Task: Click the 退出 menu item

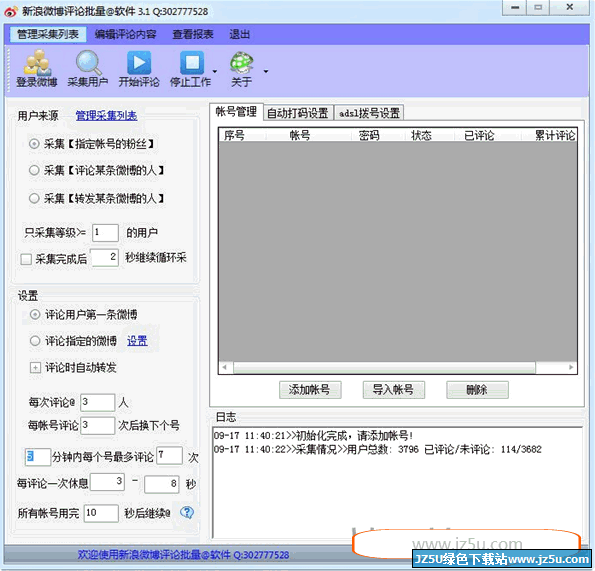Action: (239, 34)
